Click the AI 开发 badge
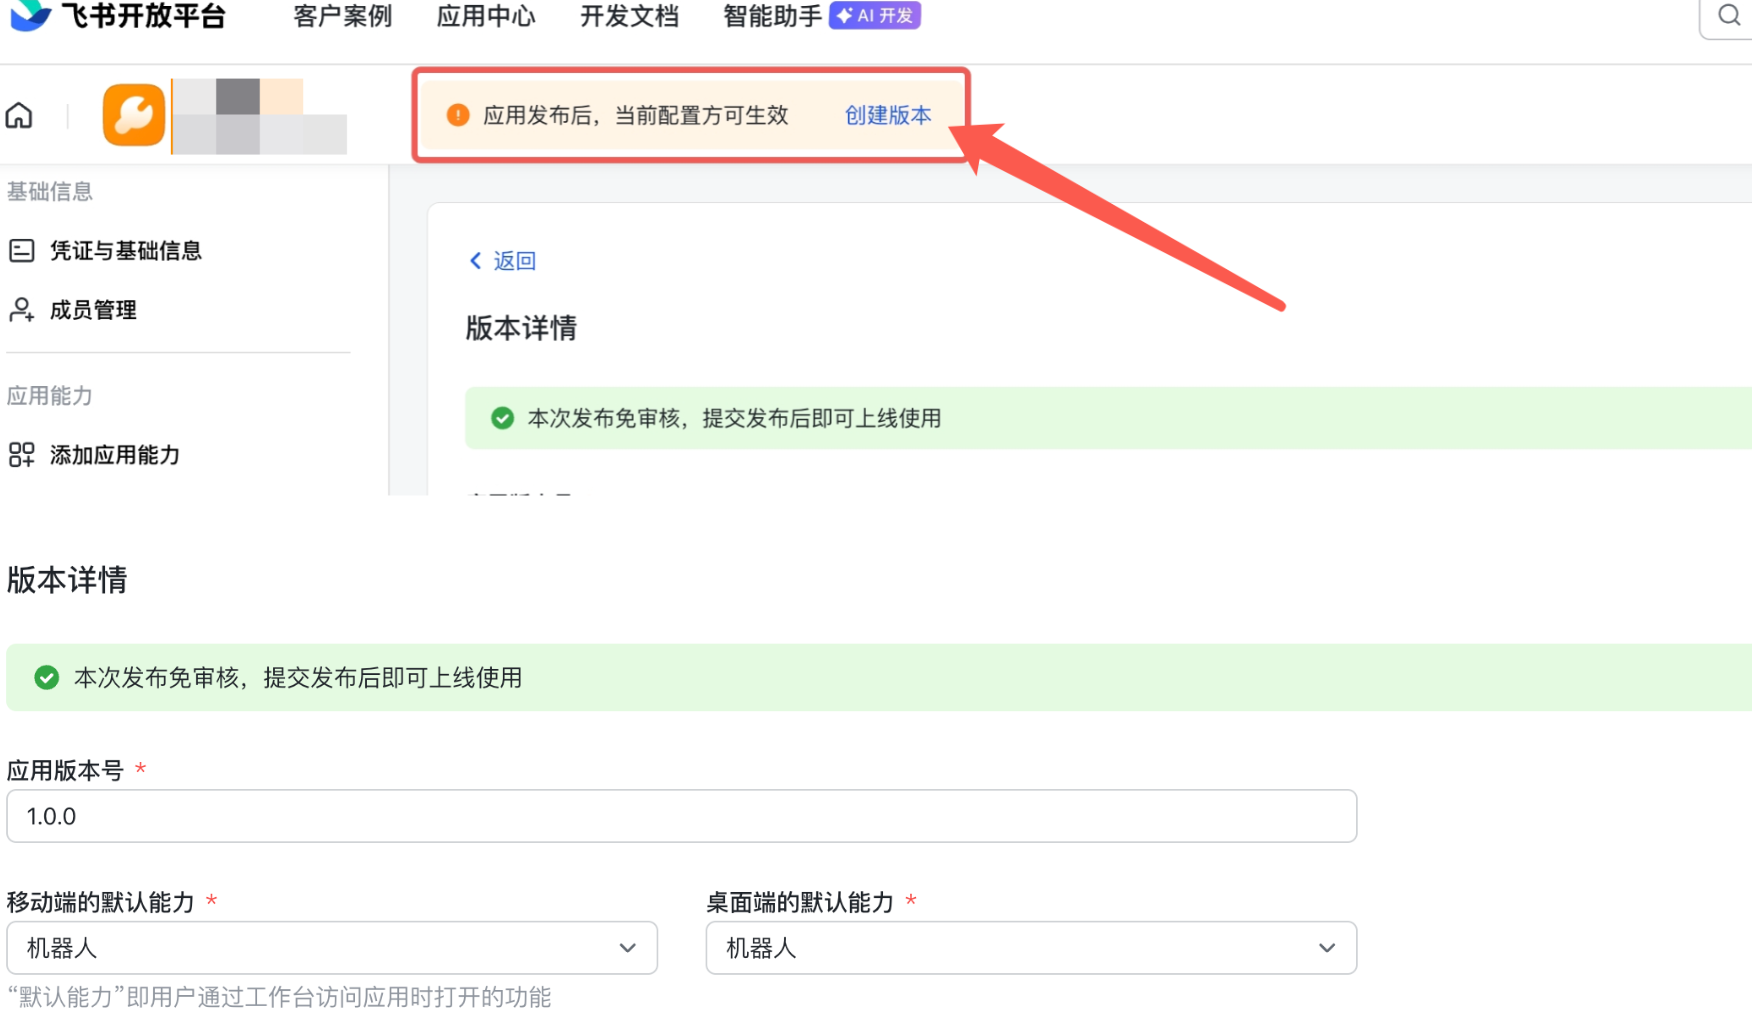The width and height of the screenshot is (1752, 1032). tap(875, 16)
